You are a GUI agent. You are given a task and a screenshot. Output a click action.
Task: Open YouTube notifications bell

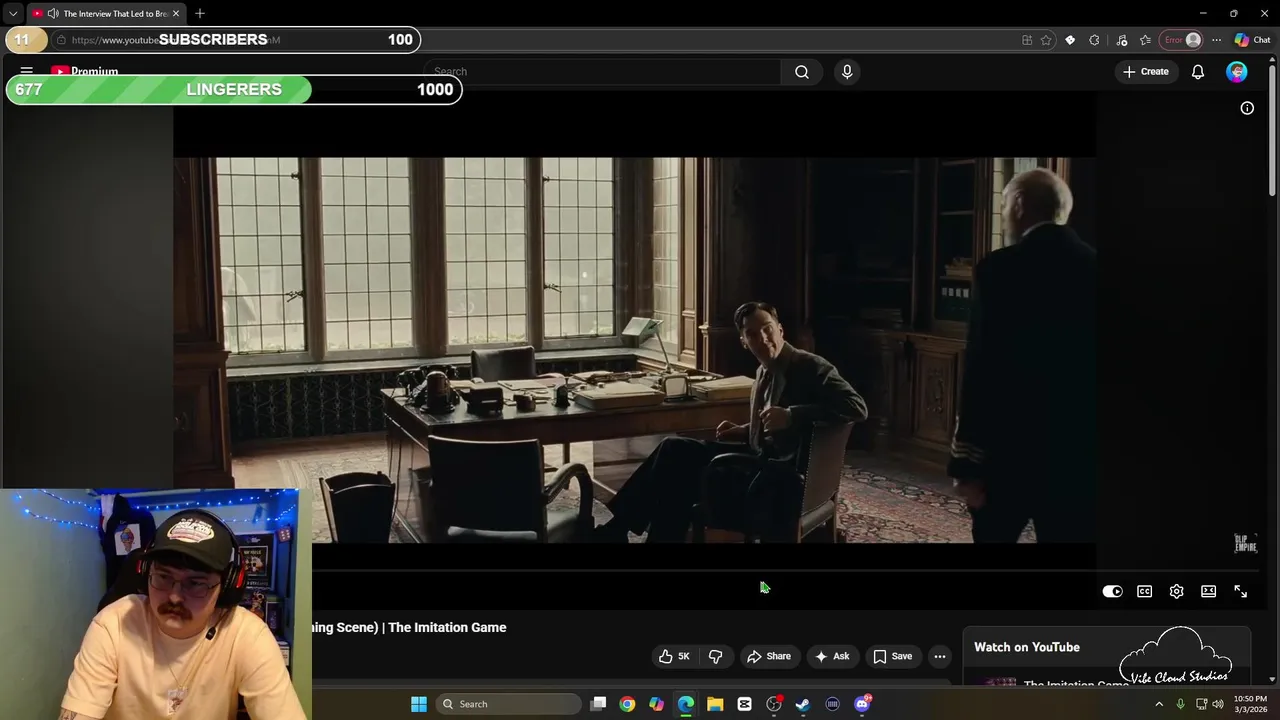point(1198,72)
